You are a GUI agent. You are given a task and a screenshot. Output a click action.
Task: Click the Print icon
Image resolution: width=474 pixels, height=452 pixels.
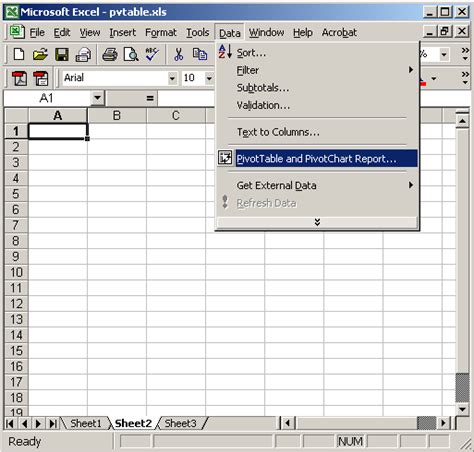(109, 54)
